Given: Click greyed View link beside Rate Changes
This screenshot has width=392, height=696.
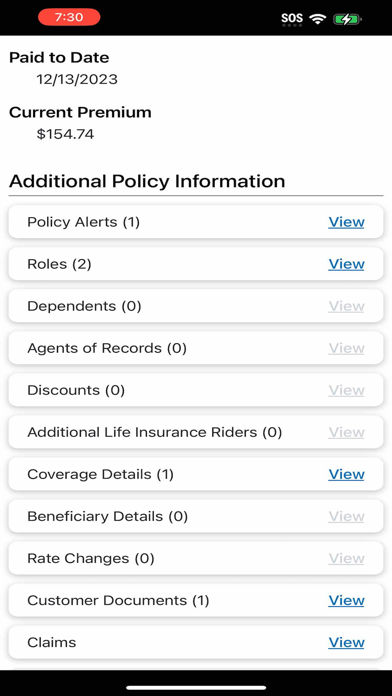Looking at the screenshot, I should click(x=346, y=558).
